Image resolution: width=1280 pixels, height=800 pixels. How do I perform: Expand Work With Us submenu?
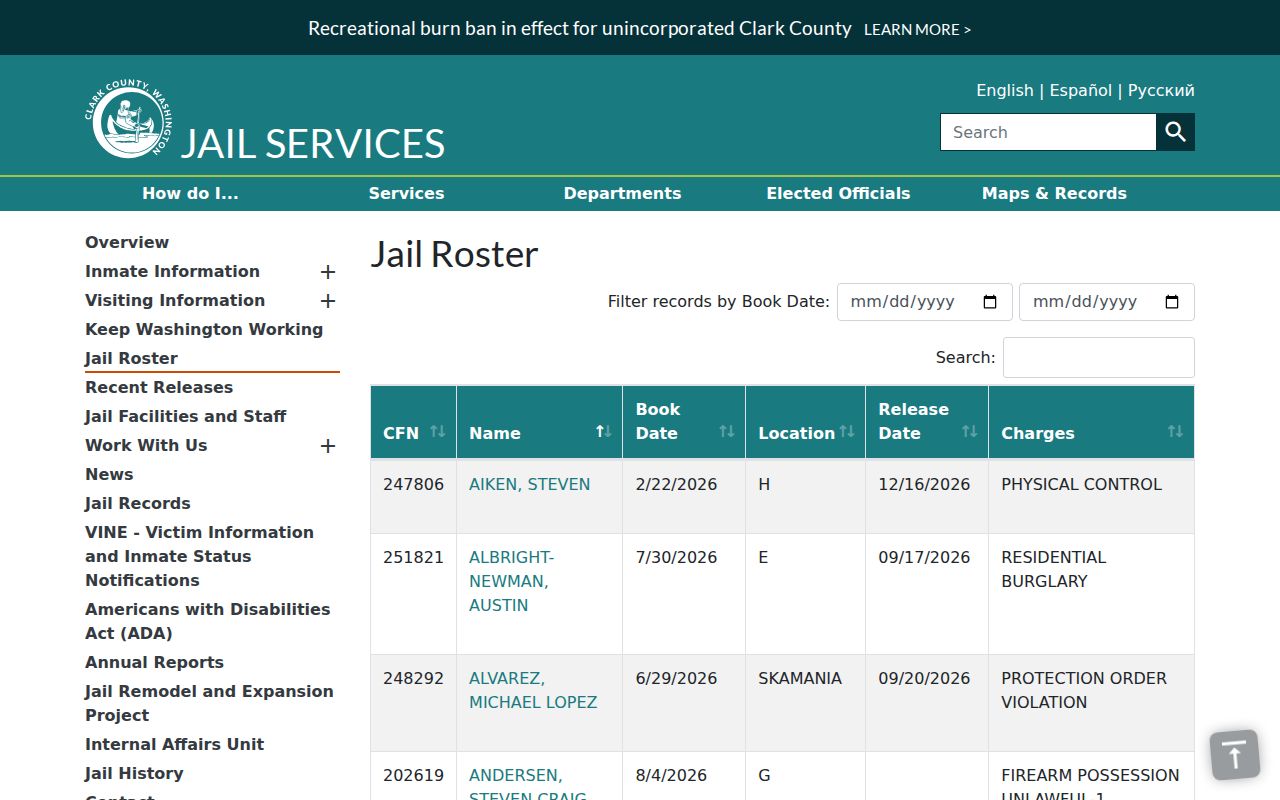pyautogui.click(x=328, y=446)
